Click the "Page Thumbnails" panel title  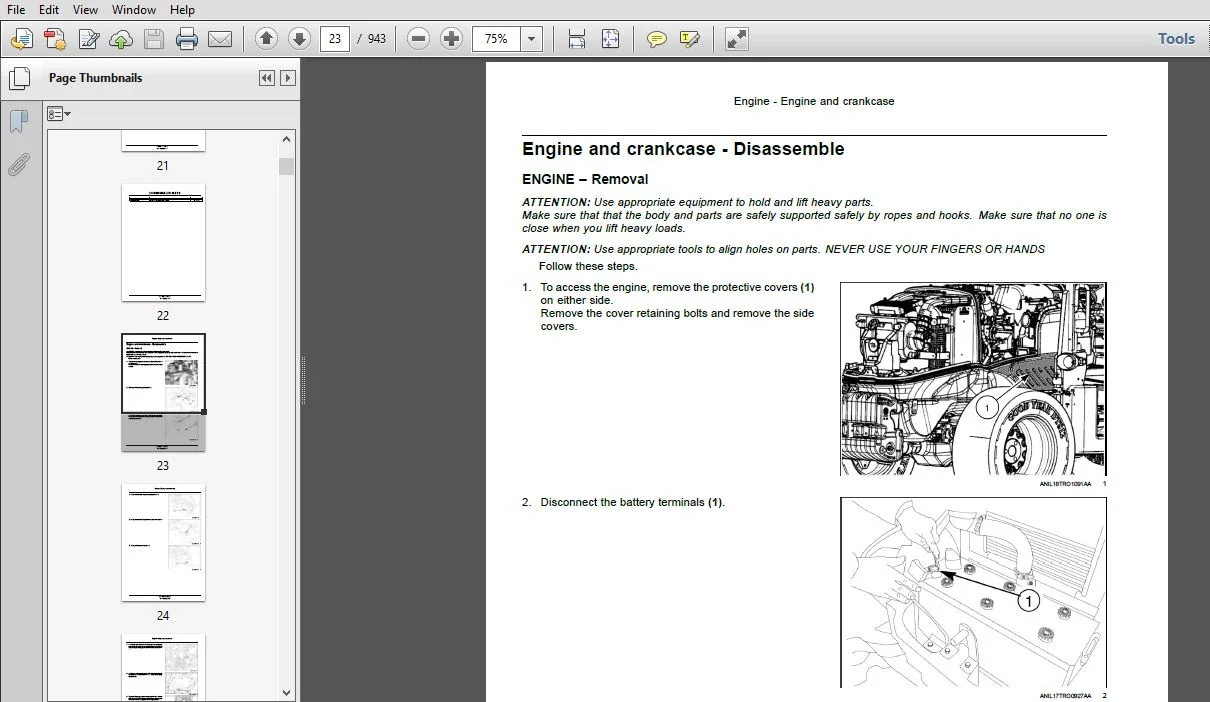coord(95,78)
